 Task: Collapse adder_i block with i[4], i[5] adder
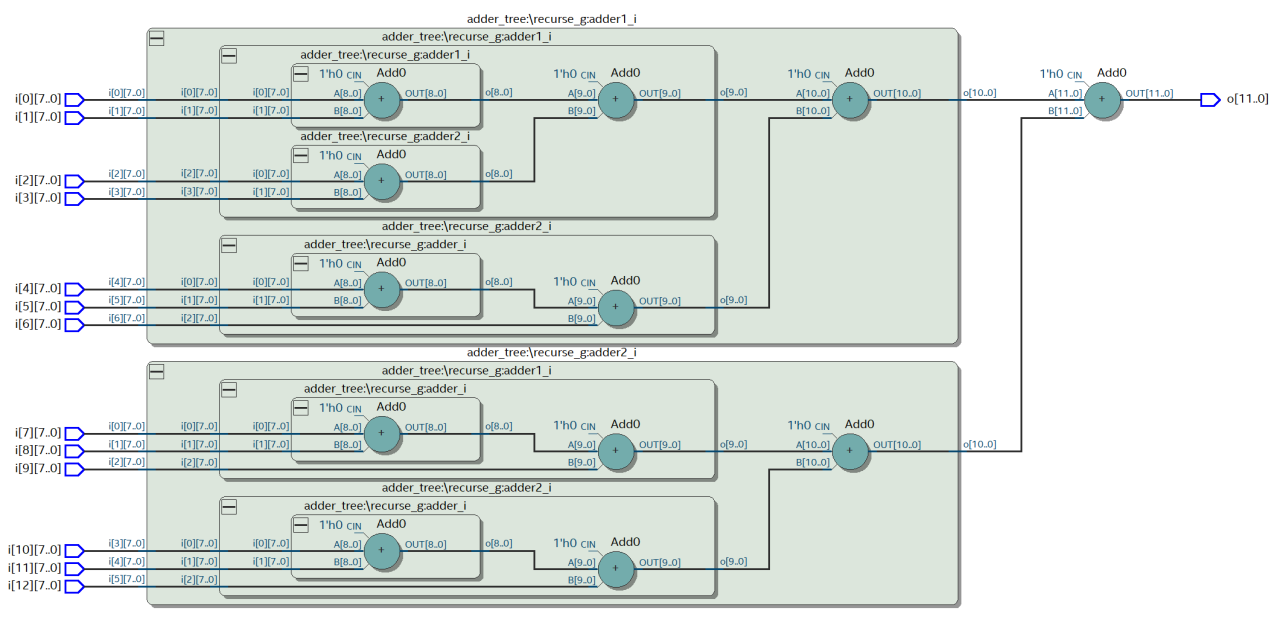[x=300, y=264]
